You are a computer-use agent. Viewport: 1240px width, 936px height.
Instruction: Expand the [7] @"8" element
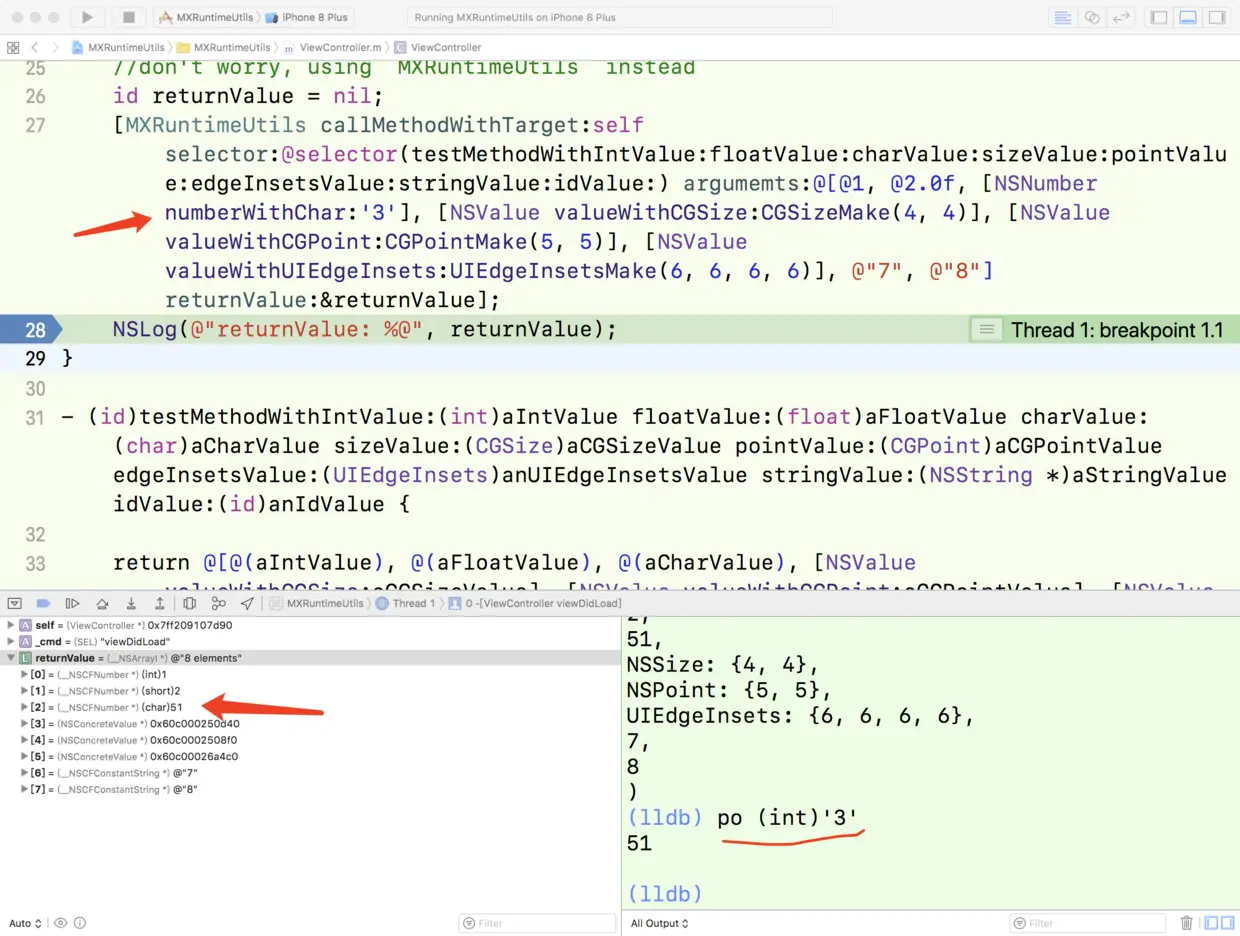tap(25, 789)
